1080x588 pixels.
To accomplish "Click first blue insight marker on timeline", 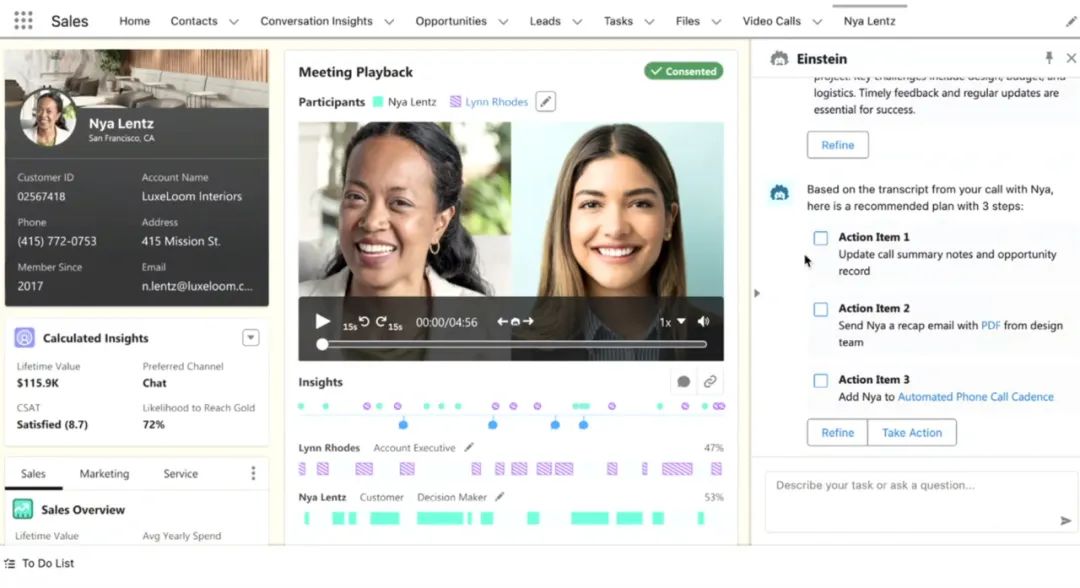I will click(403, 425).
